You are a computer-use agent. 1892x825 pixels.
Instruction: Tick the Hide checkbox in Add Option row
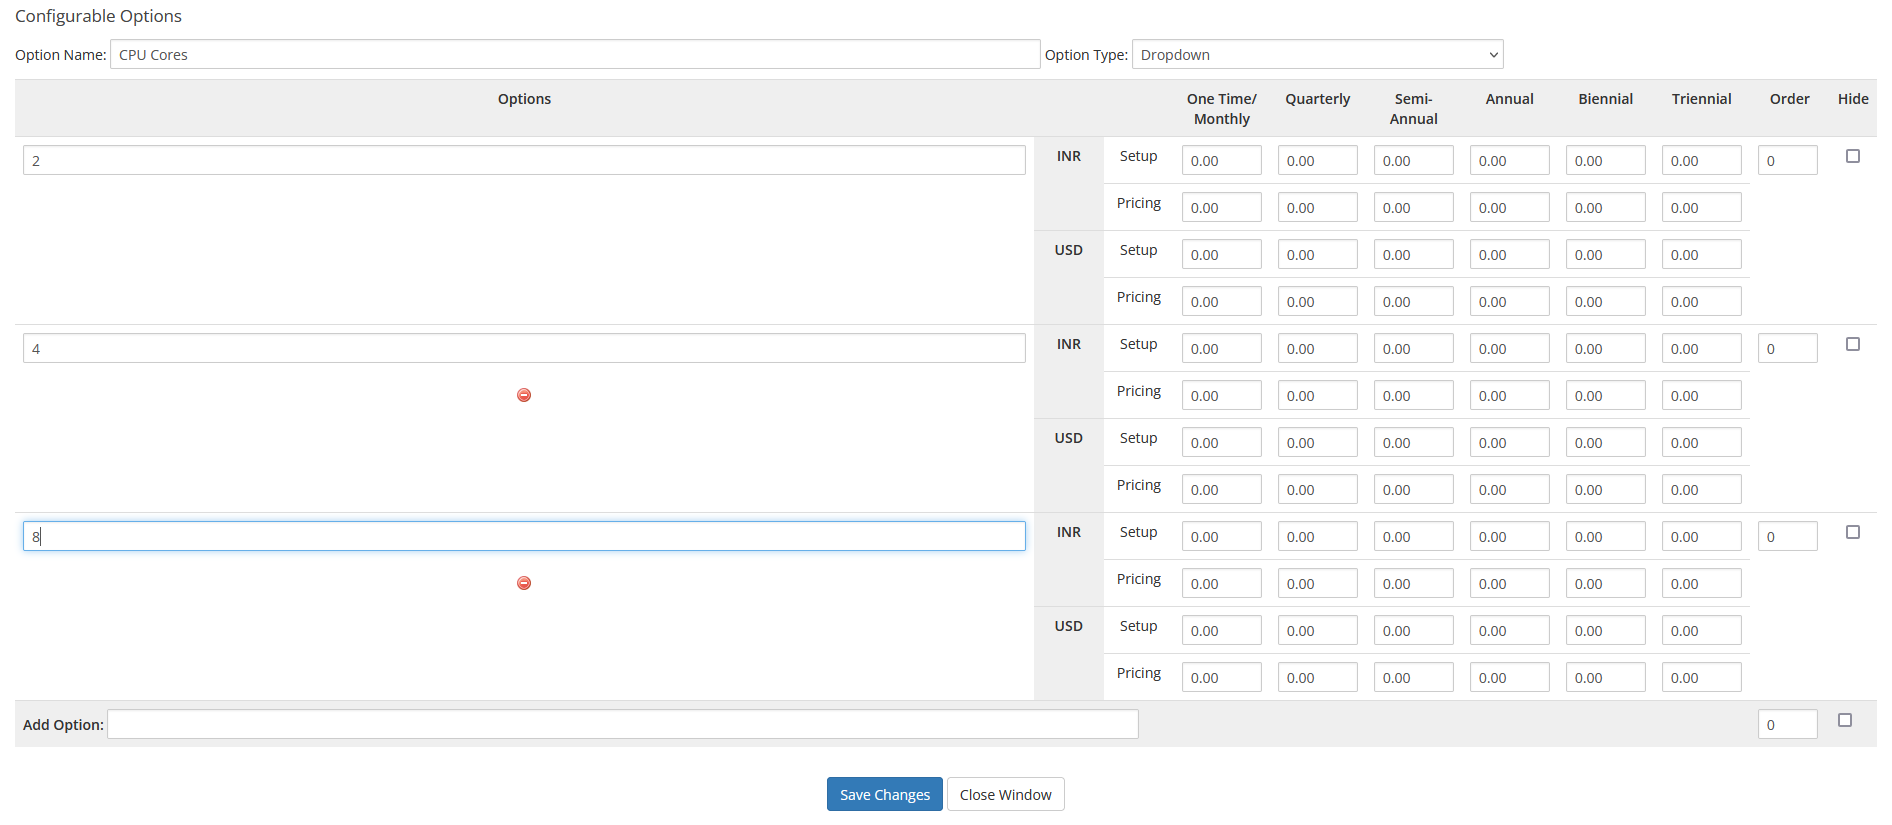1845,720
